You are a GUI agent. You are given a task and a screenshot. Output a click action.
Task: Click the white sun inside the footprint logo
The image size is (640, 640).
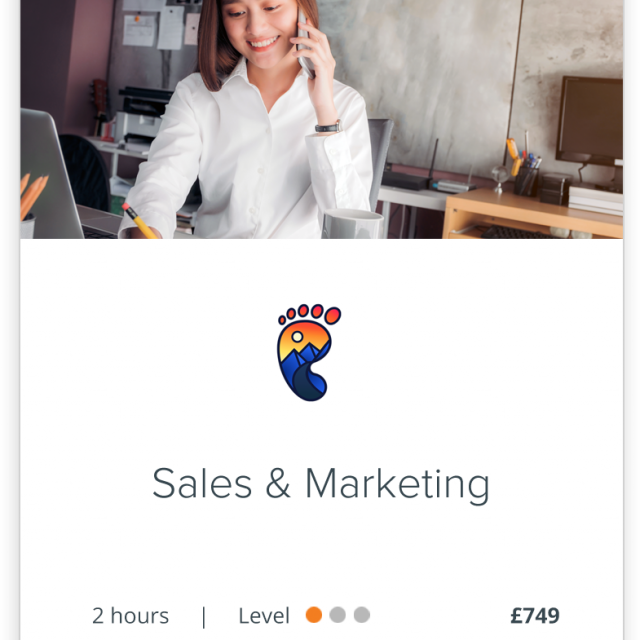point(297,337)
